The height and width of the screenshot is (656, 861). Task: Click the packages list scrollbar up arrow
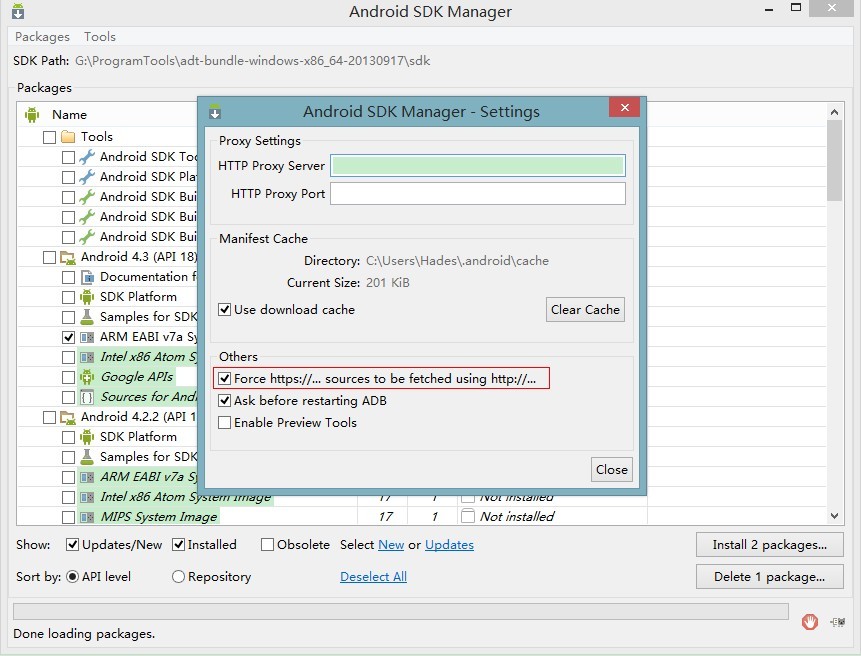[834, 112]
